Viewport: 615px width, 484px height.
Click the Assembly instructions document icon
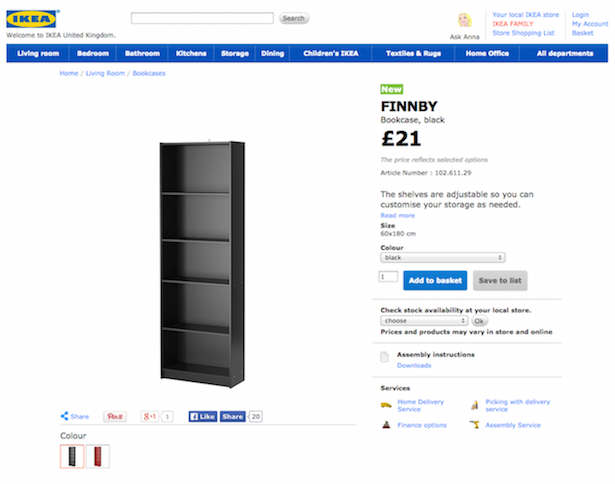385,358
